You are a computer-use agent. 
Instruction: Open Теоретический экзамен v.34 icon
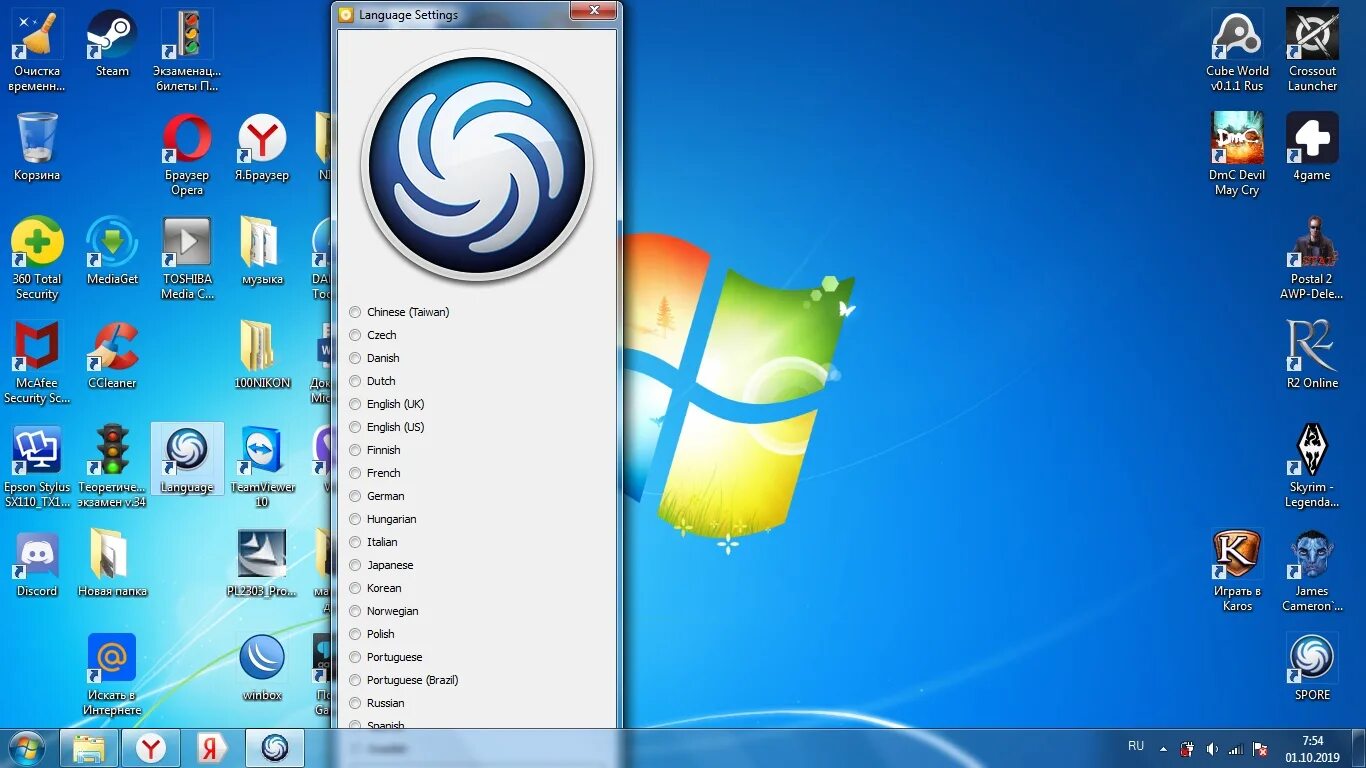point(112,466)
